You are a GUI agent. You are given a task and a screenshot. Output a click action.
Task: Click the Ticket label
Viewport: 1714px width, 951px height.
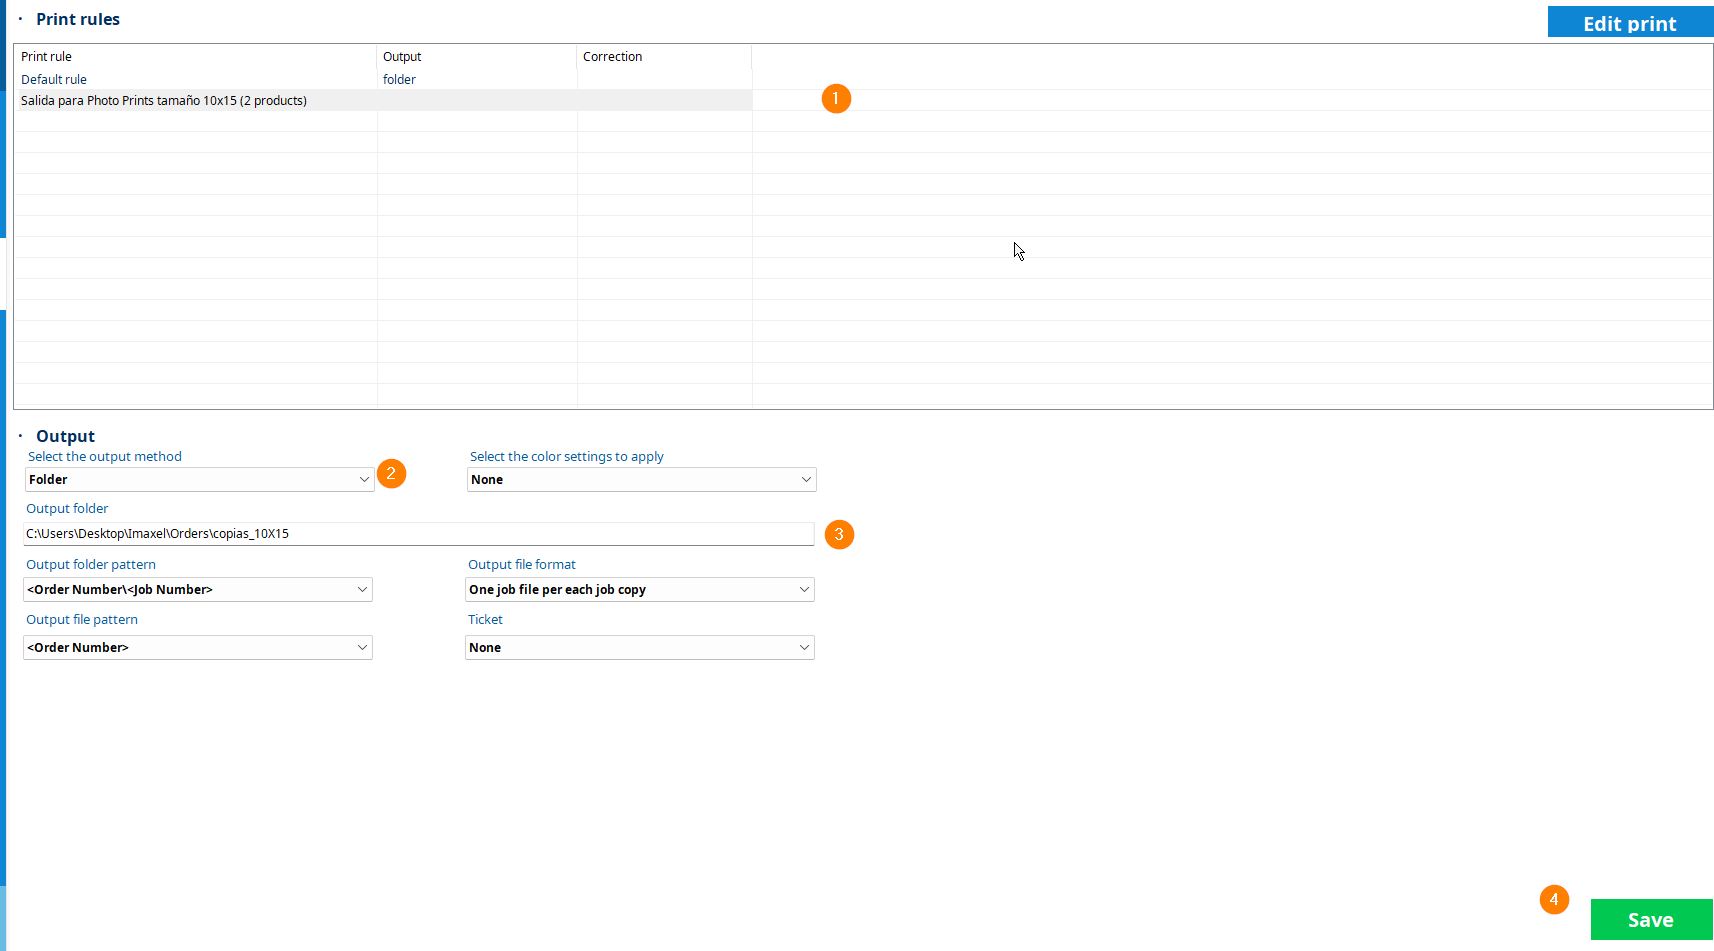point(485,619)
